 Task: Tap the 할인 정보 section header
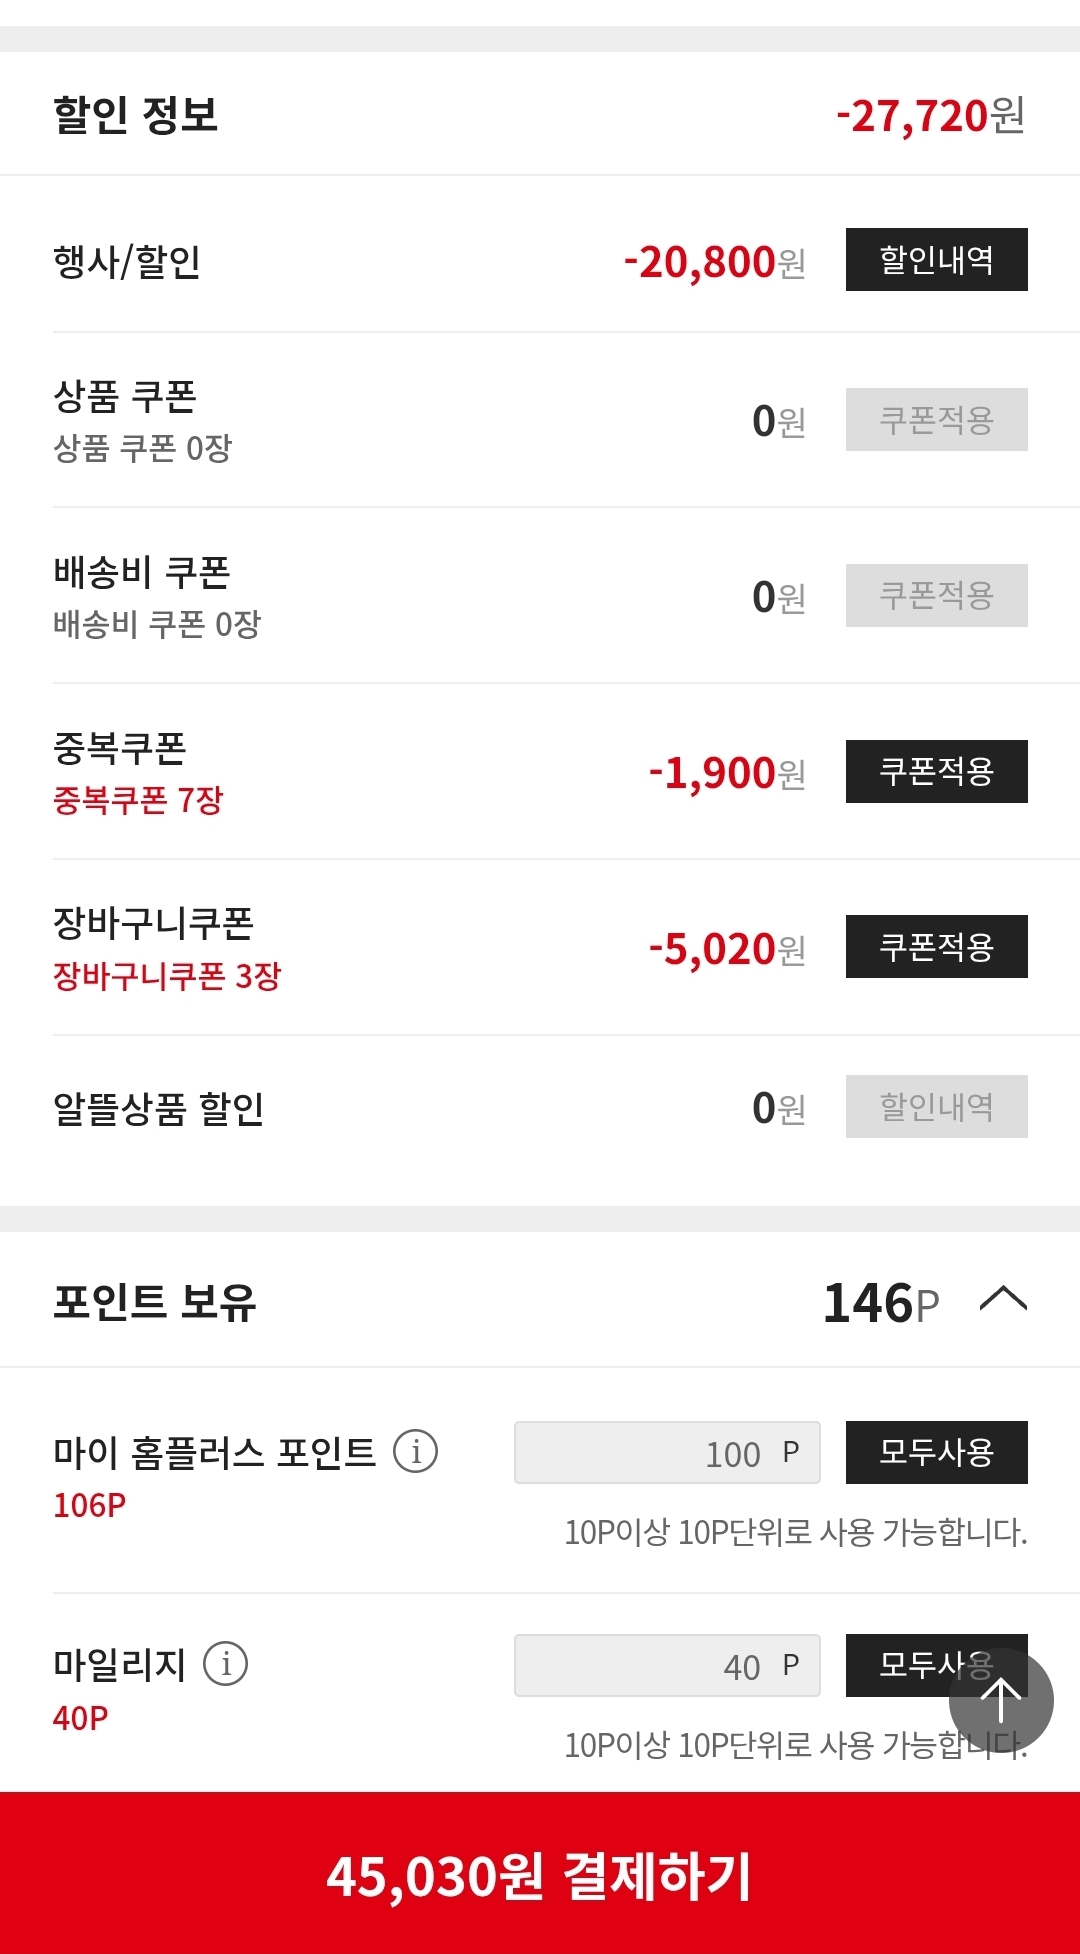coord(135,115)
